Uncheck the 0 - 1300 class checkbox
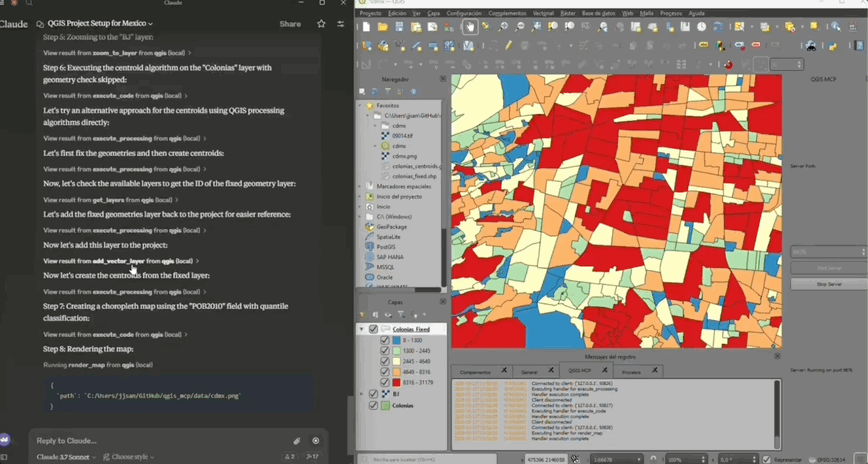The width and height of the screenshot is (868, 464). pos(385,340)
